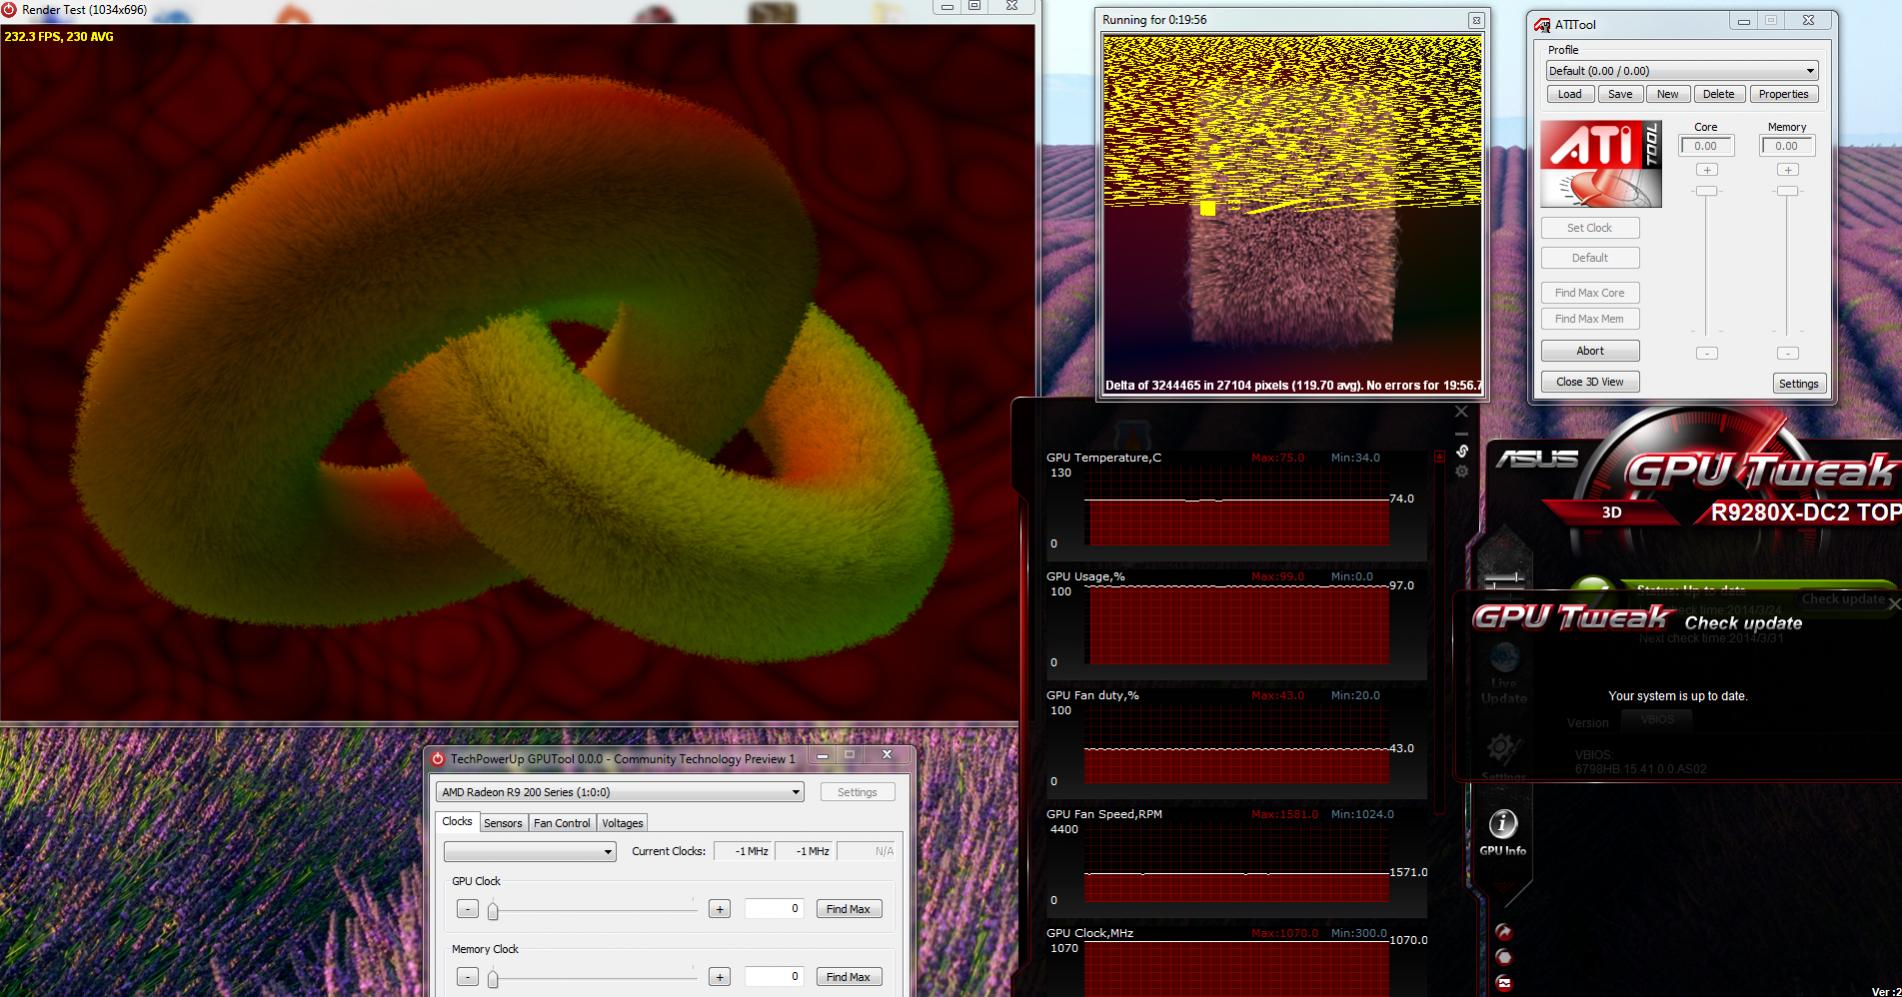This screenshot has height=997, width=1902.
Task: Click the gear icon on the monitor panel
Action: coord(1462,471)
